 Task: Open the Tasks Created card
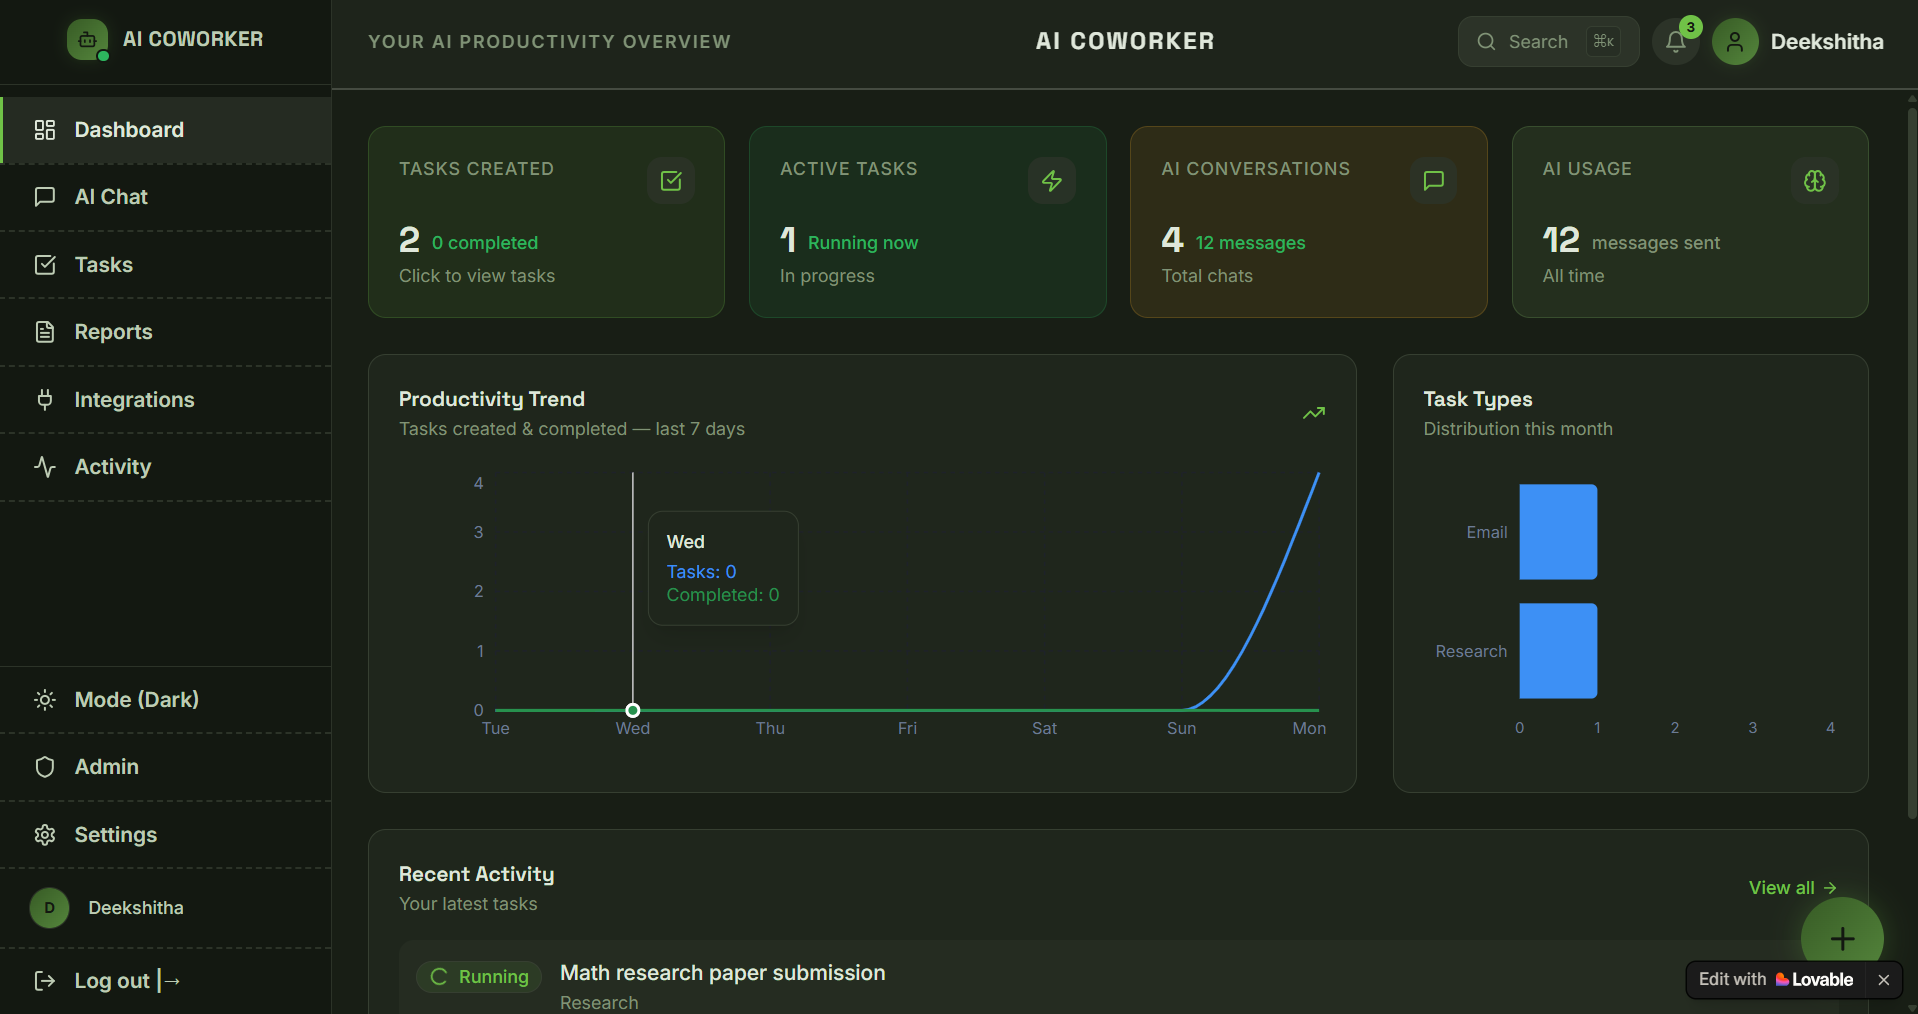point(546,222)
